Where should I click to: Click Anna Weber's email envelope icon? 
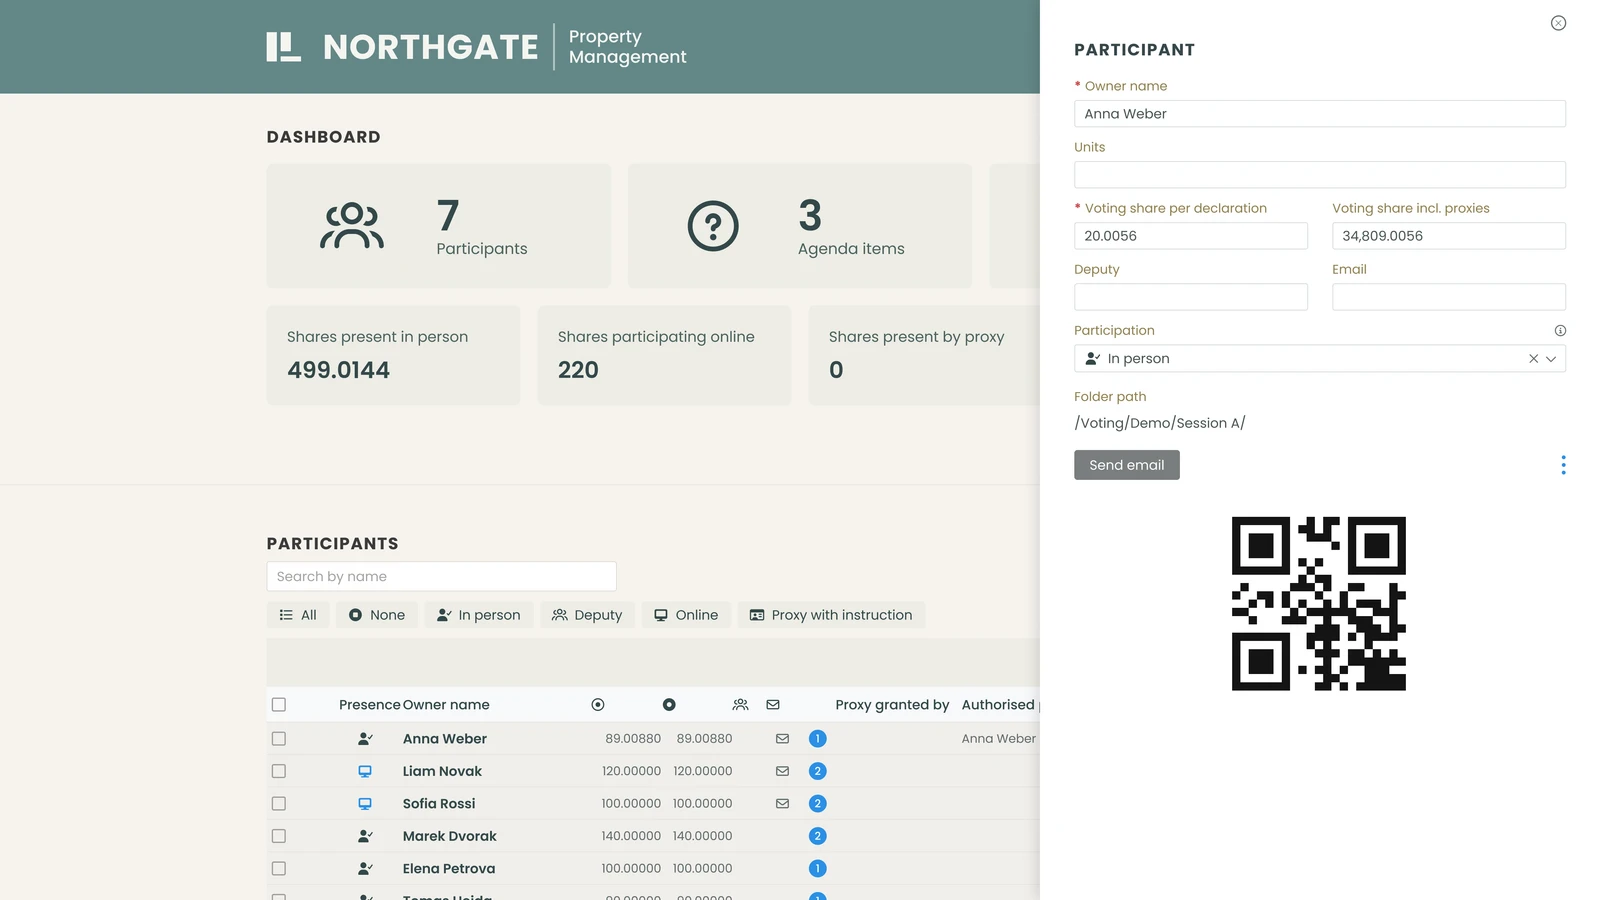[x=783, y=739]
